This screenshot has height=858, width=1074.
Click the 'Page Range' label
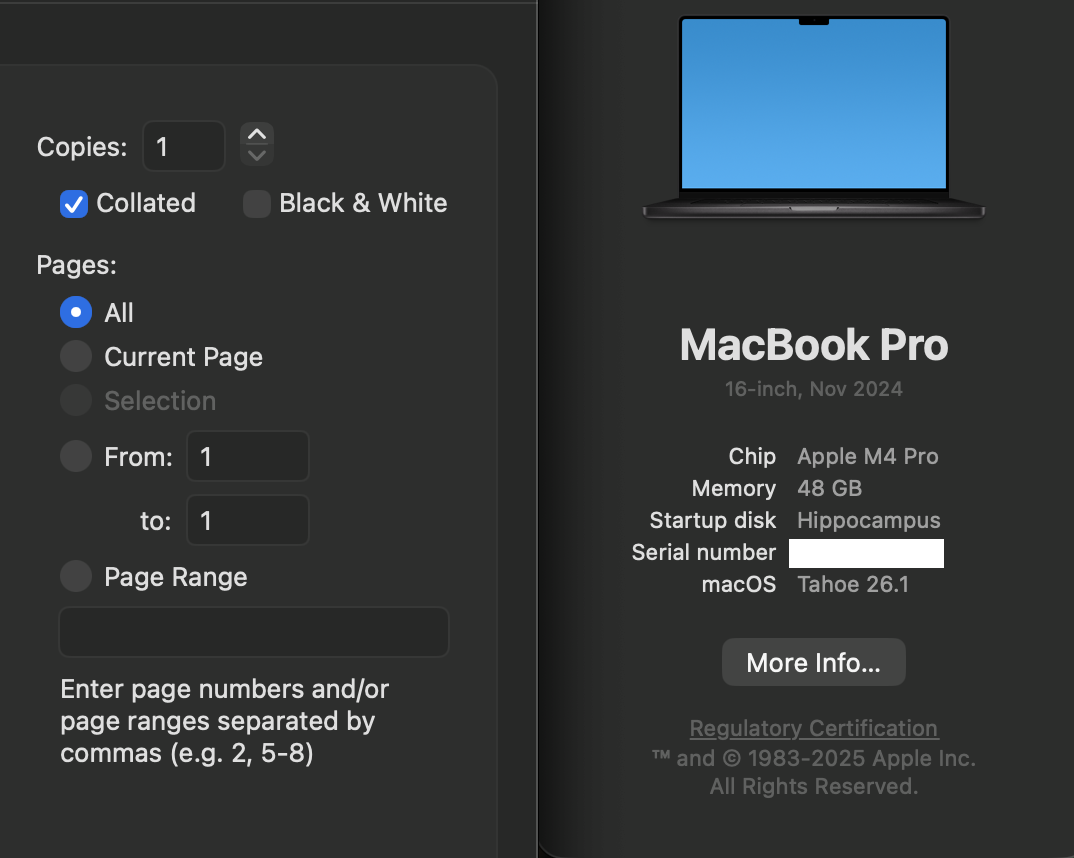175,577
